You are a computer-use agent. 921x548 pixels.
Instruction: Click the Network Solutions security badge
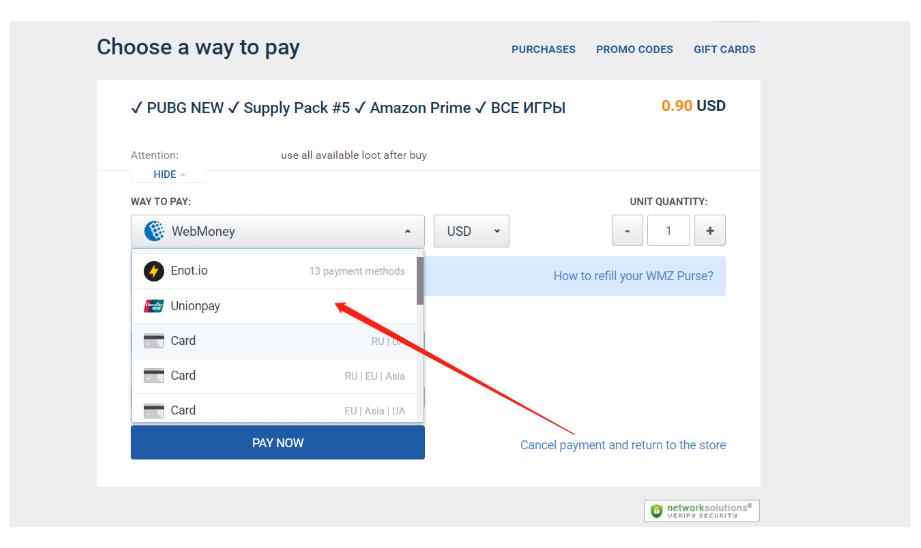tap(702, 510)
